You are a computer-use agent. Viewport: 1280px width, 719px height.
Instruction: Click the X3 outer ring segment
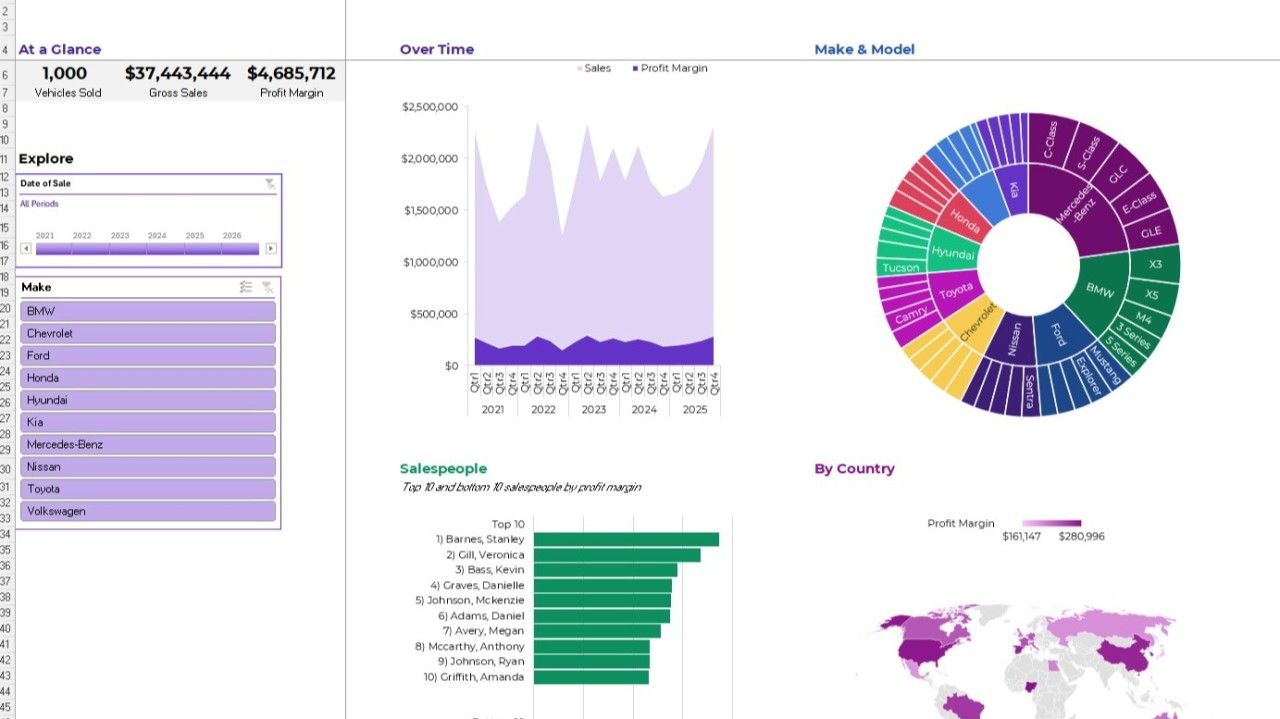1155,265
